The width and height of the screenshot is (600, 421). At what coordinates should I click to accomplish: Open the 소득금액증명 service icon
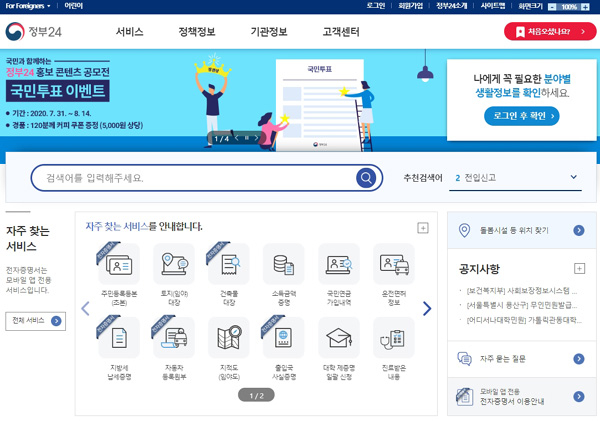click(x=284, y=264)
